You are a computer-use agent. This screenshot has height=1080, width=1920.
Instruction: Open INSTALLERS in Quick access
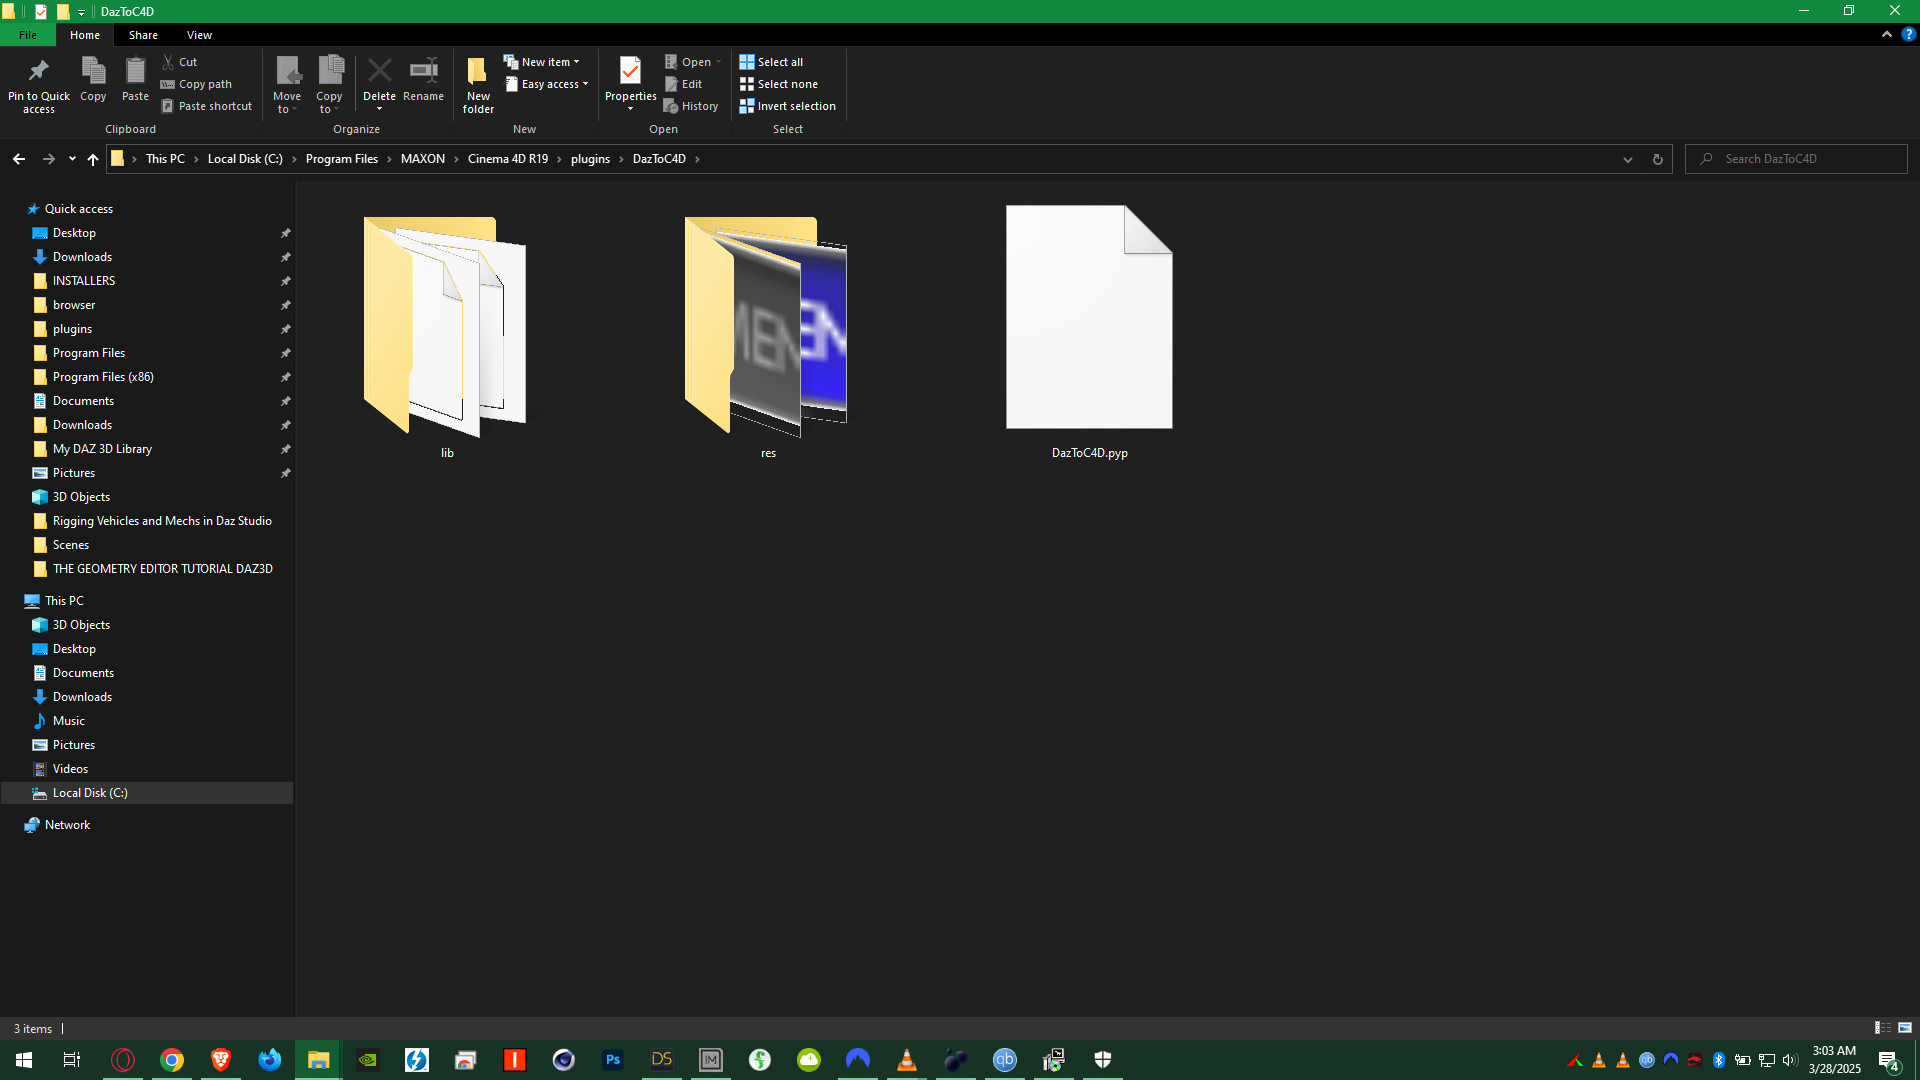pyautogui.click(x=84, y=281)
